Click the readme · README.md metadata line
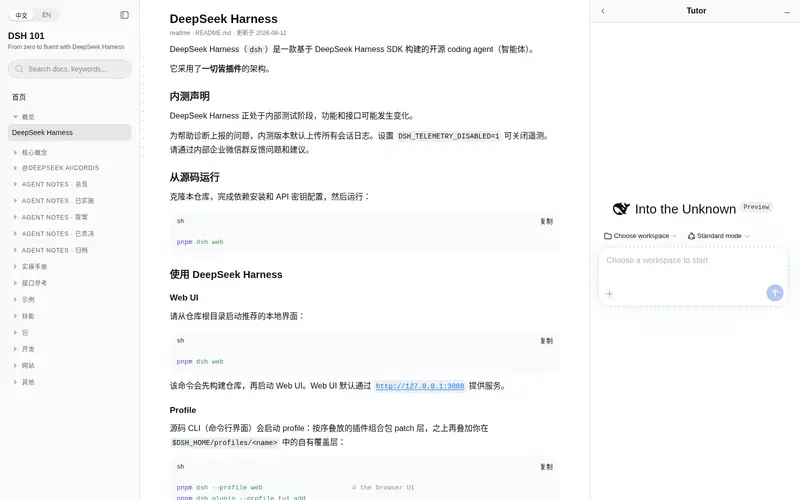The height and width of the screenshot is (500, 800). [x=228, y=33]
